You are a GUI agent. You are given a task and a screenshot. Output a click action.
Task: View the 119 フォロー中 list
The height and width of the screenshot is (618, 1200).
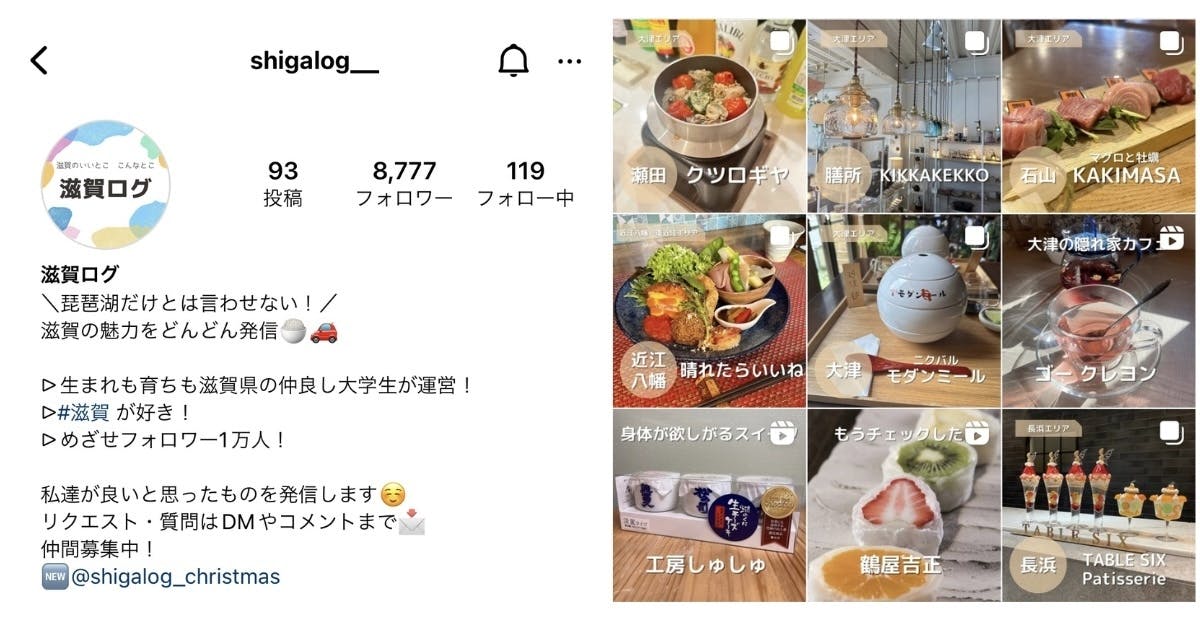click(525, 184)
